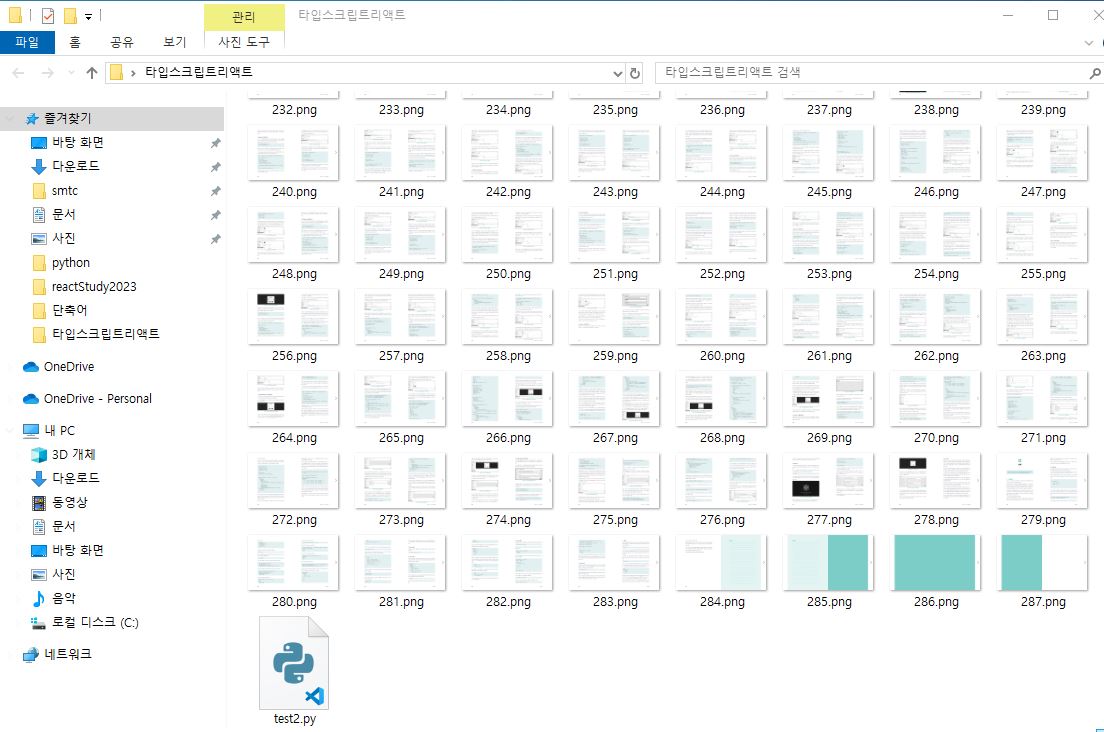This screenshot has height=732, width=1104.
Task: Open 음악 folder in navigation pane
Action: [63, 598]
